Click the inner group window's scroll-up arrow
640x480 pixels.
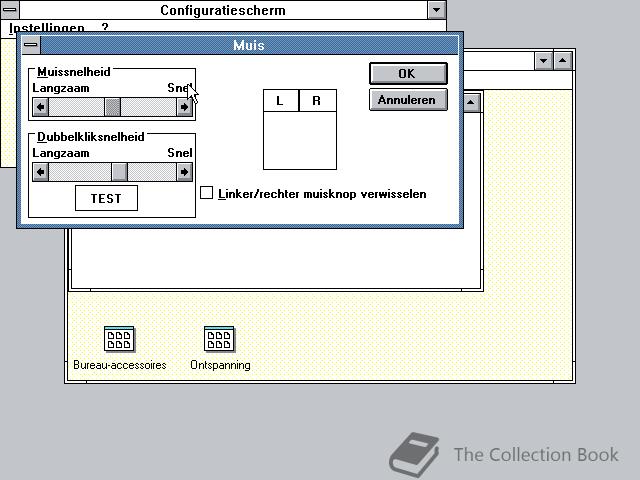pyautogui.click(x=471, y=102)
